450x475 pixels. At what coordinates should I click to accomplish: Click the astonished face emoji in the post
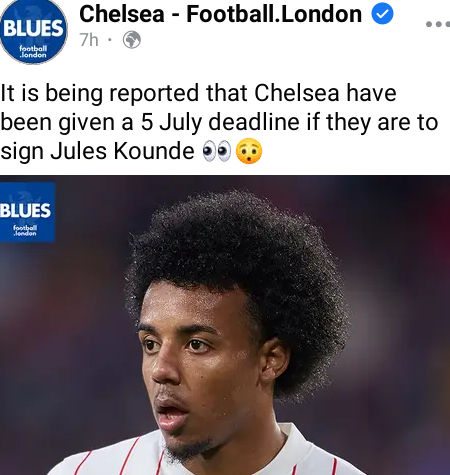(249, 151)
